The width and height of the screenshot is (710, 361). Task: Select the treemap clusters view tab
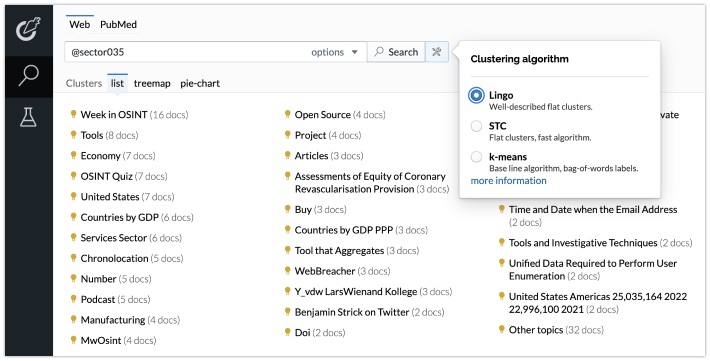tap(152, 83)
